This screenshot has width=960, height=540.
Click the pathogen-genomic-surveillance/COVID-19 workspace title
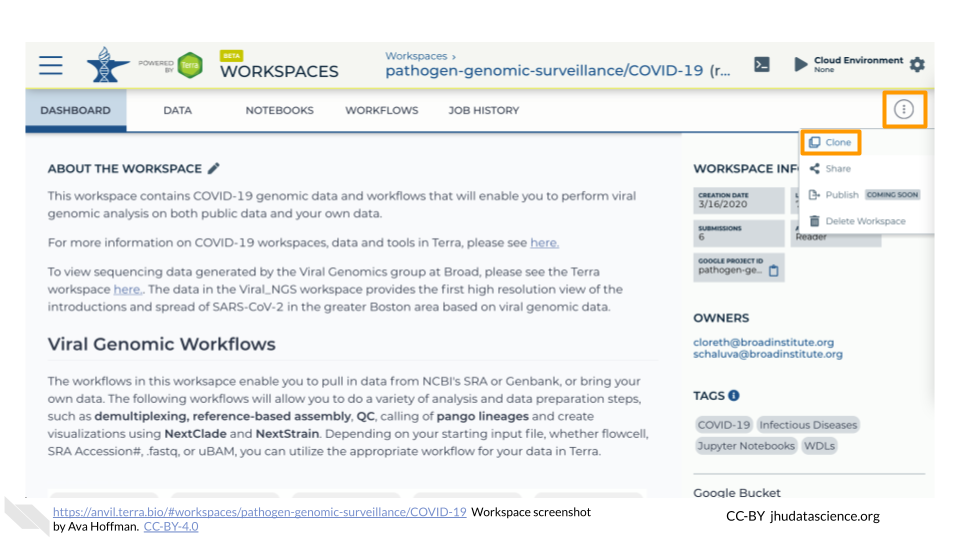(544, 71)
